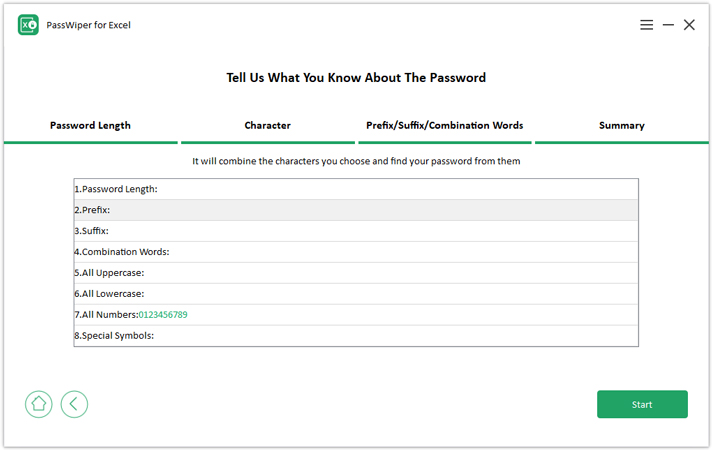Select the Special Symbols row
This screenshot has width=712, height=450.
pos(356,336)
